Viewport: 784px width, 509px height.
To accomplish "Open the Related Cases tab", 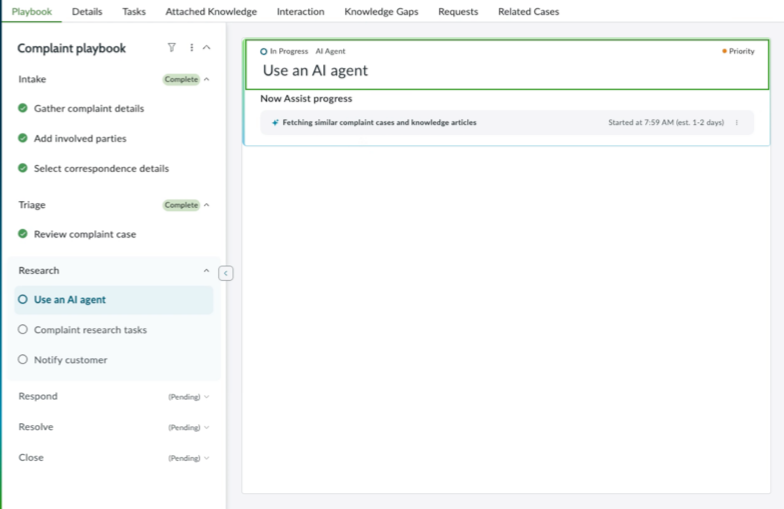I will click(528, 12).
